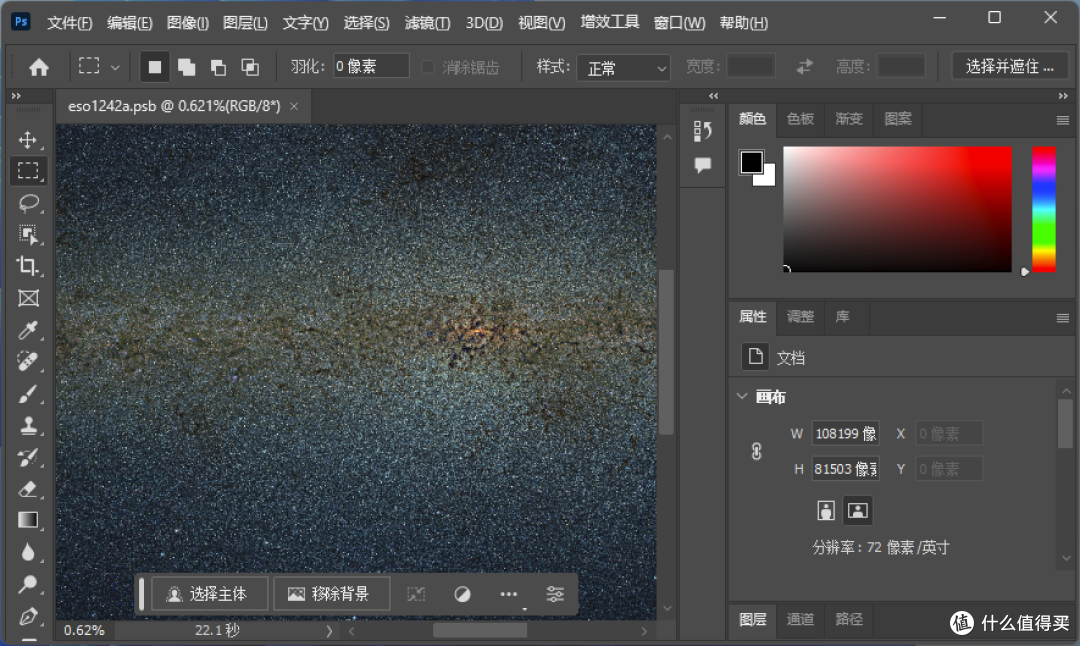Screen dimensions: 1080x646
Task: Click the 移除背景 remove background button
Action: [331, 594]
